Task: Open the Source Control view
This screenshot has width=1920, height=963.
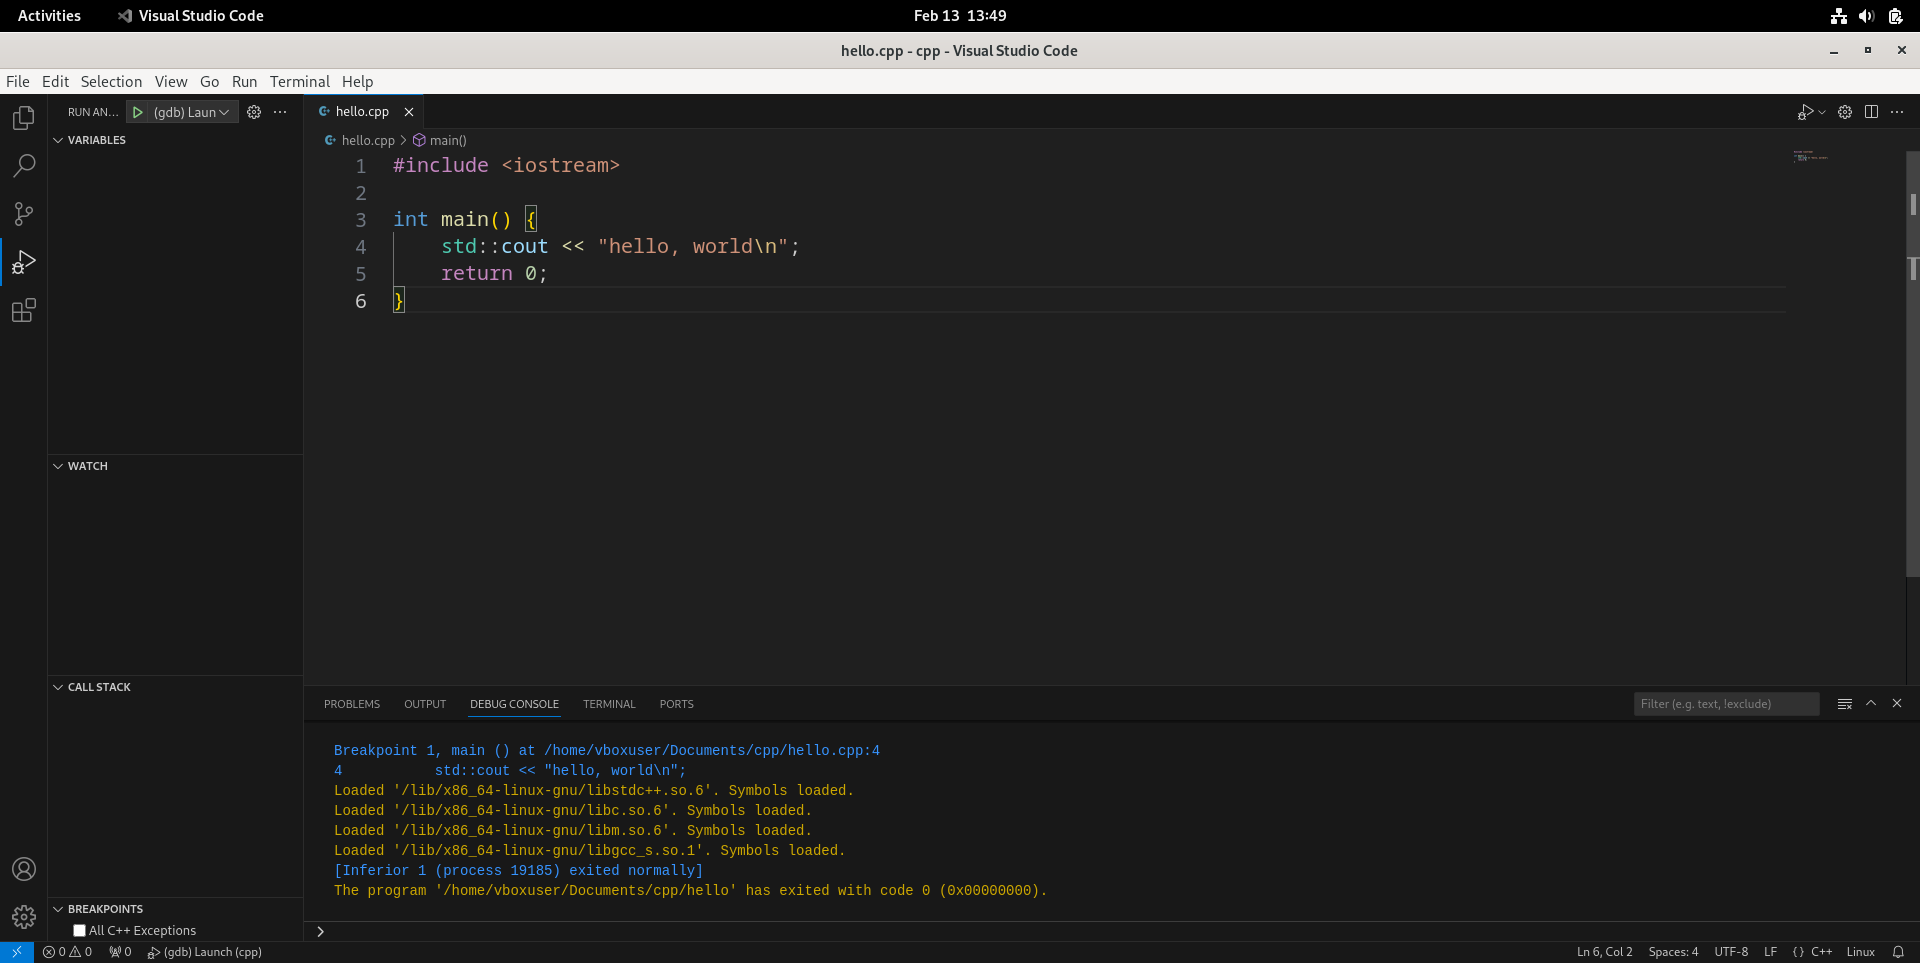Action: tap(24, 214)
